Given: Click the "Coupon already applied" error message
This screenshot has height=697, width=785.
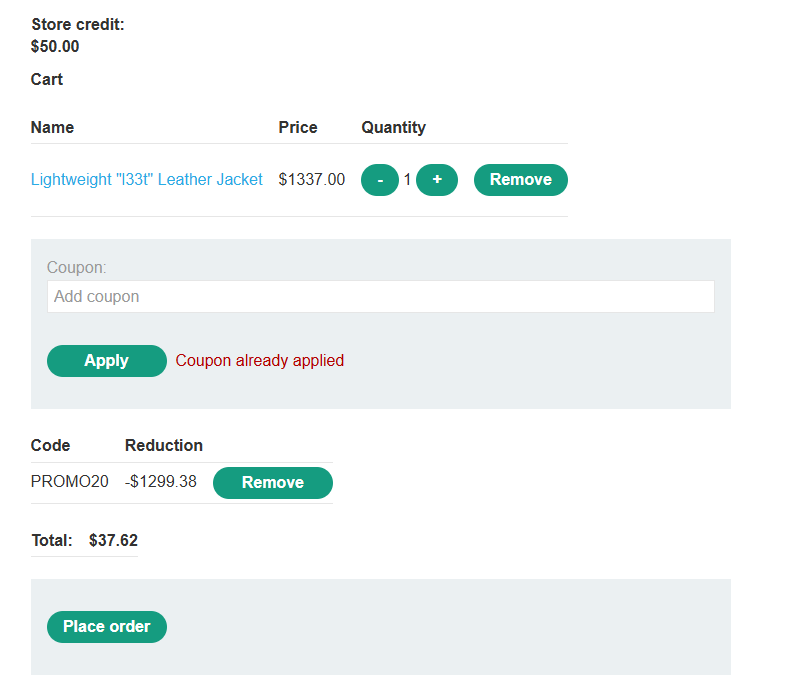Looking at the screenshot, I should 260,361.
